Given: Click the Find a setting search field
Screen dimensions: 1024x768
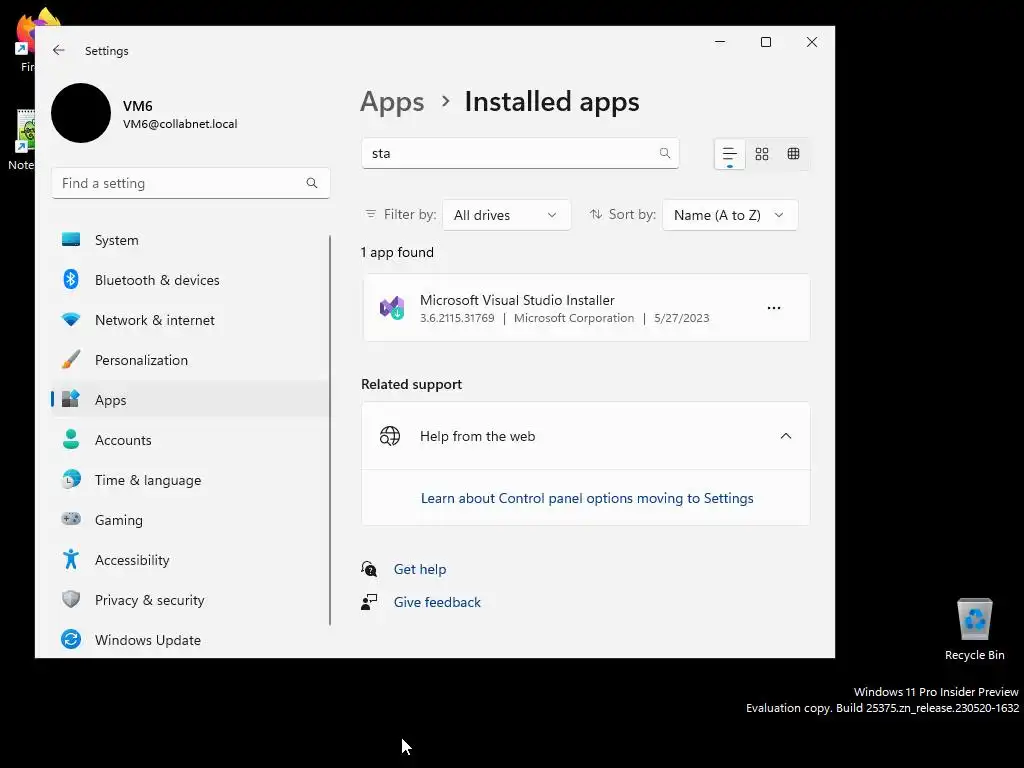Looking at the screenshot, I should (191, 184).
